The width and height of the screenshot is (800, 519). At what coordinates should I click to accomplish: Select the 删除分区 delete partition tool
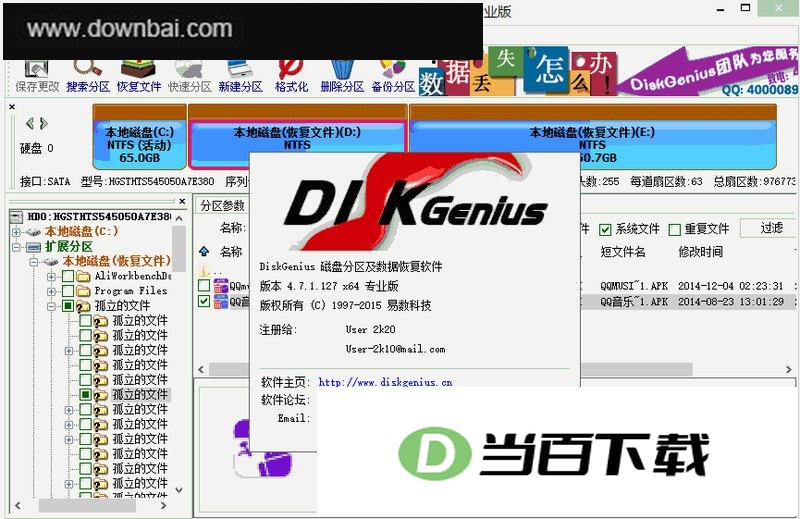tap(342, 77)
